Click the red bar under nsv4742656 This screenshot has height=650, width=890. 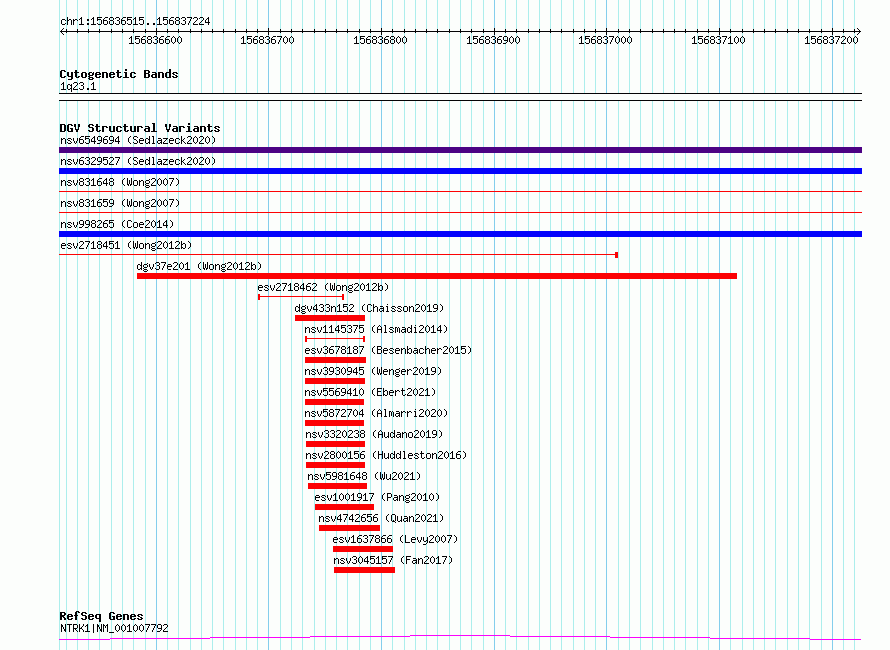tap(349, 528)
